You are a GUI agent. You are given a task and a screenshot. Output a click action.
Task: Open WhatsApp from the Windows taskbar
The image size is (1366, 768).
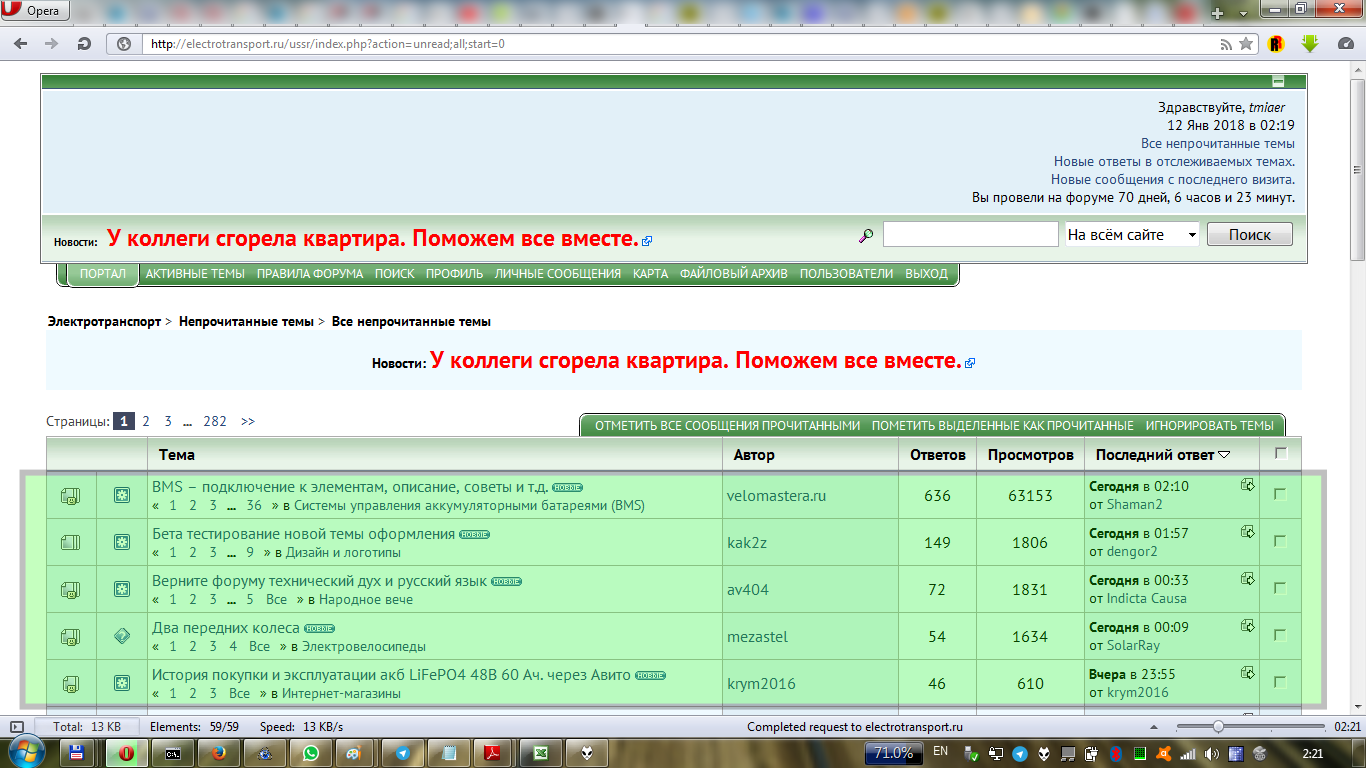point(311,753)
